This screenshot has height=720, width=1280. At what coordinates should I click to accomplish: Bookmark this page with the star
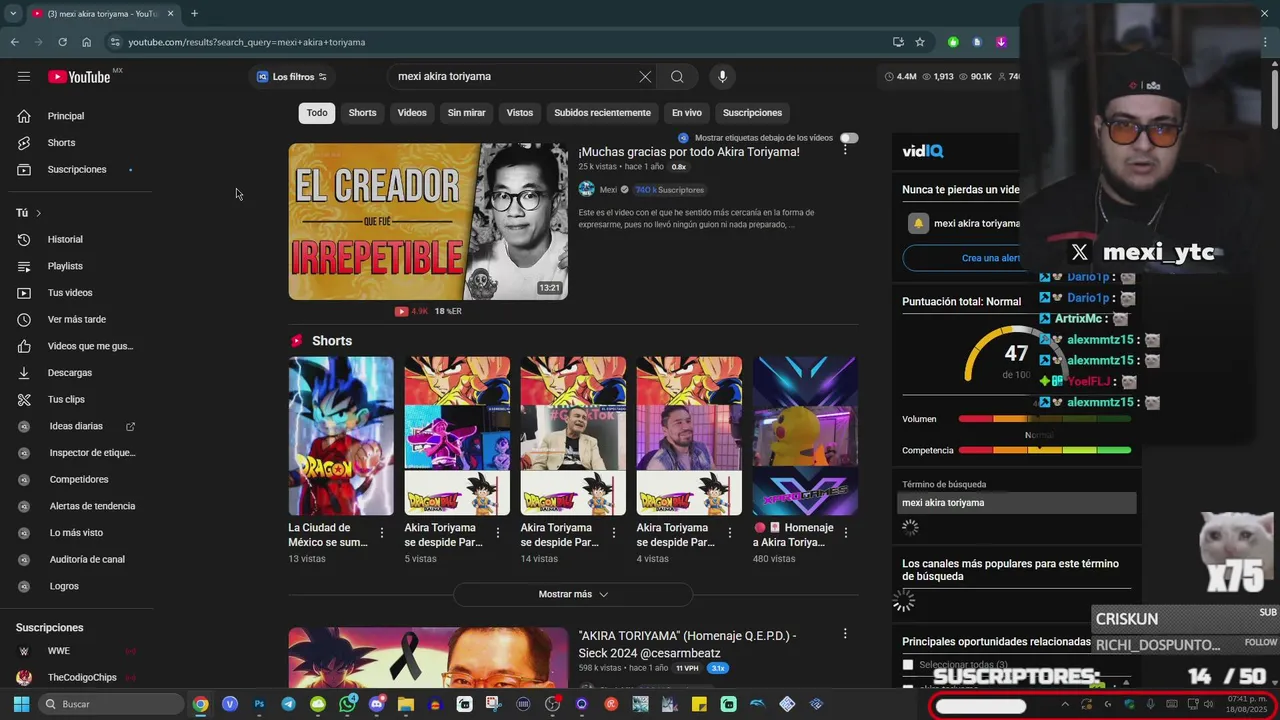pyautogui.click(x=920, y=42)
